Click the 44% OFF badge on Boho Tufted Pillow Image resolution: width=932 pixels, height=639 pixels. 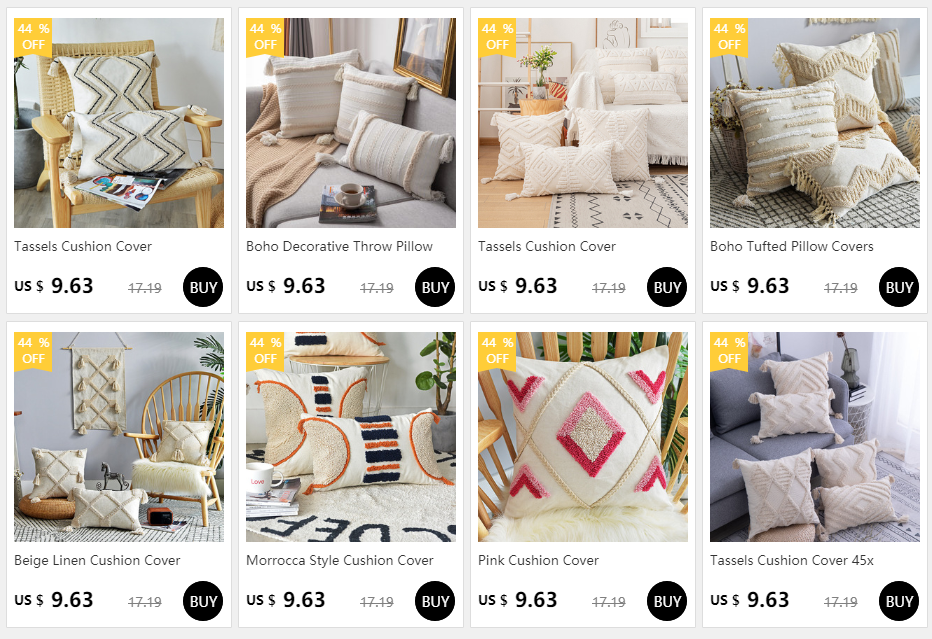pyautogui.click(x=729, y=37)
